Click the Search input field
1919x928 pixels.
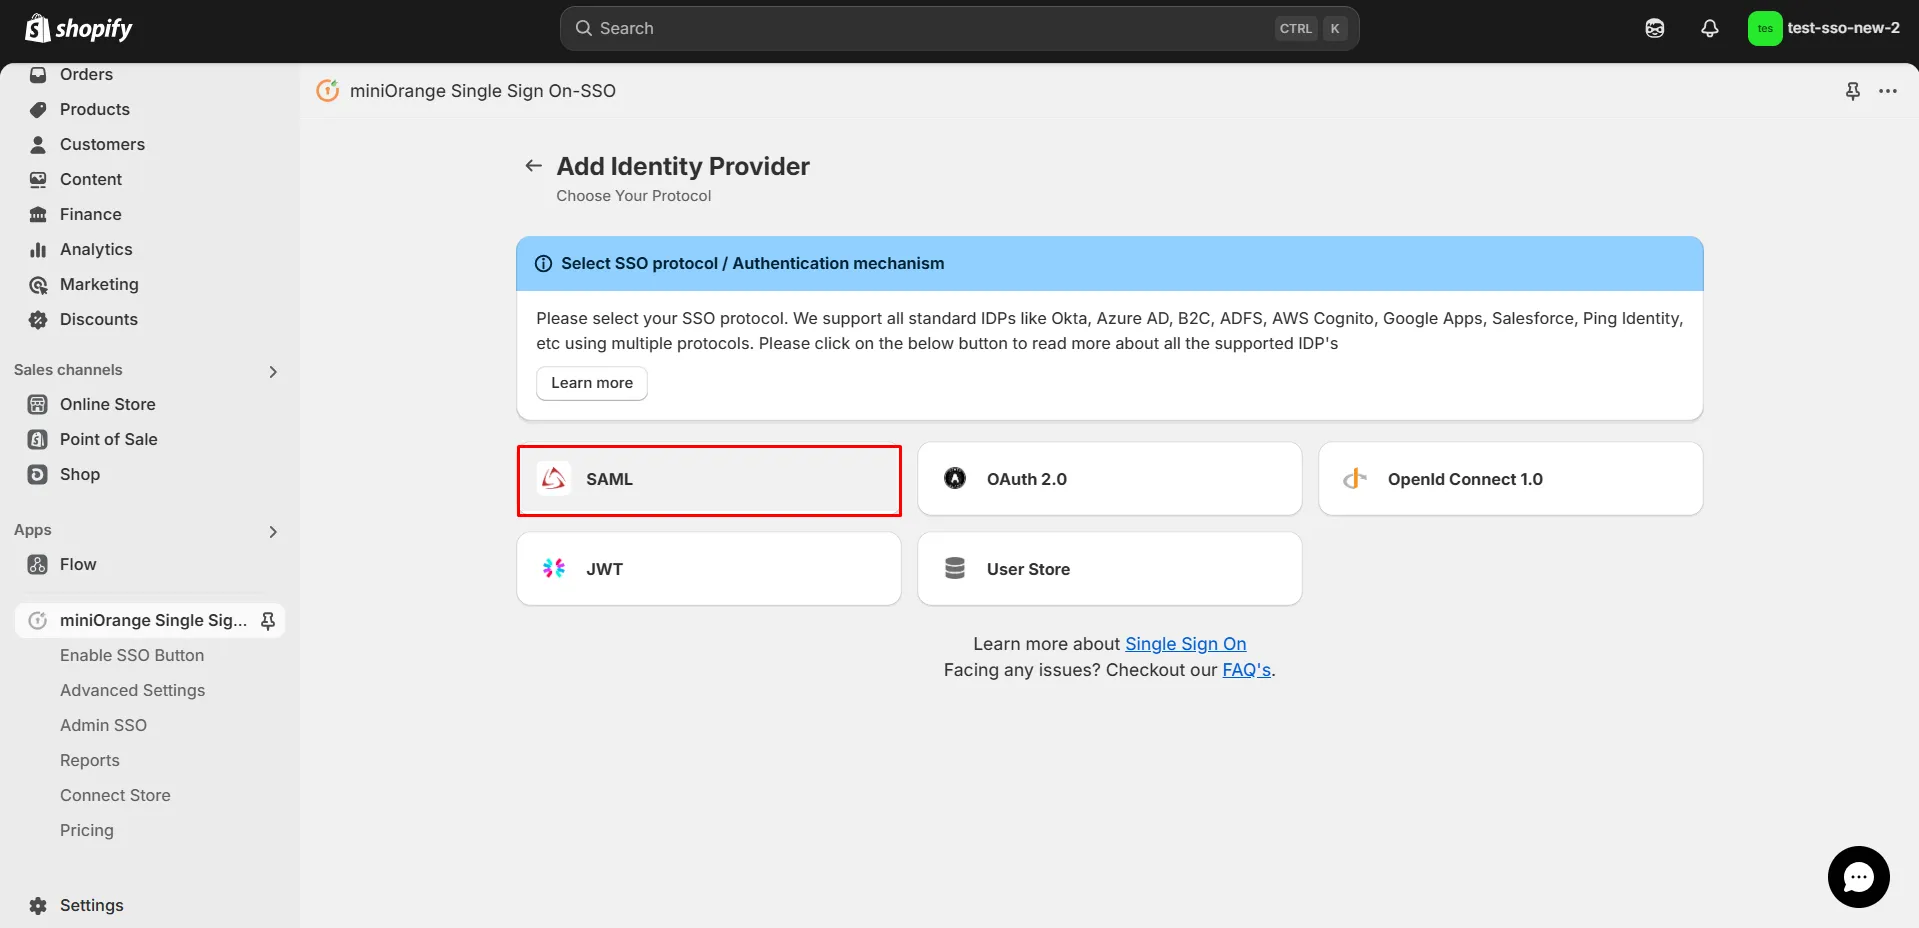click(959, 28)
